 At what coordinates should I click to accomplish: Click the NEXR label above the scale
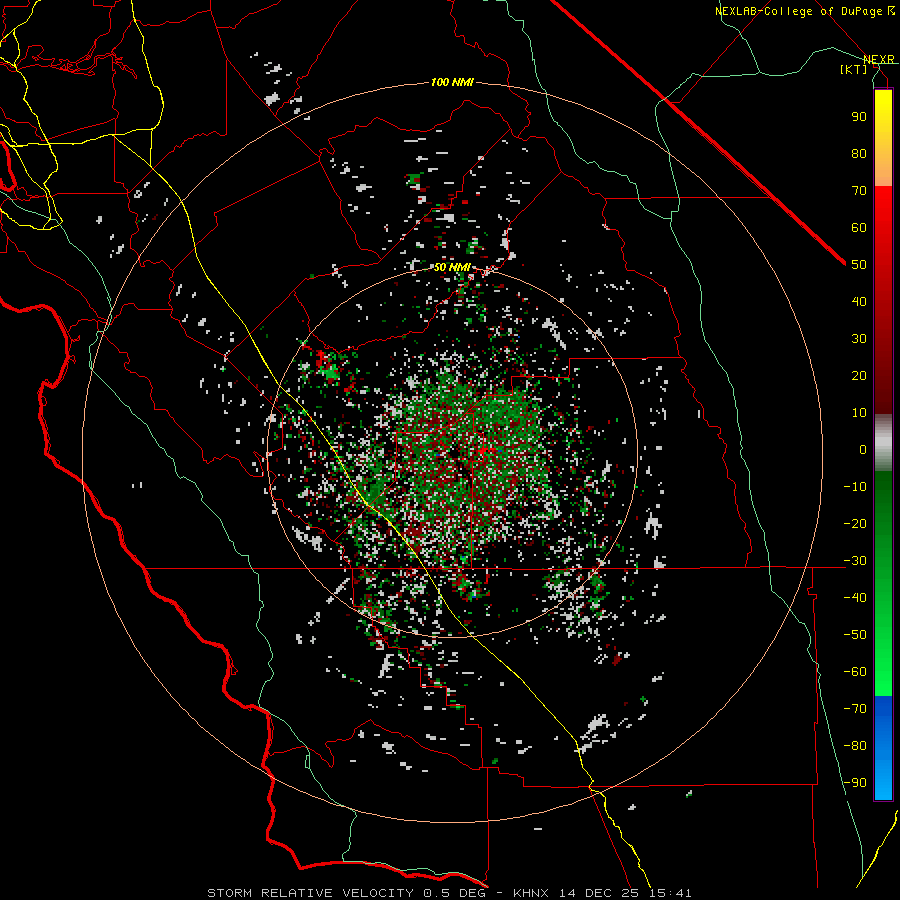pos(879,59)
